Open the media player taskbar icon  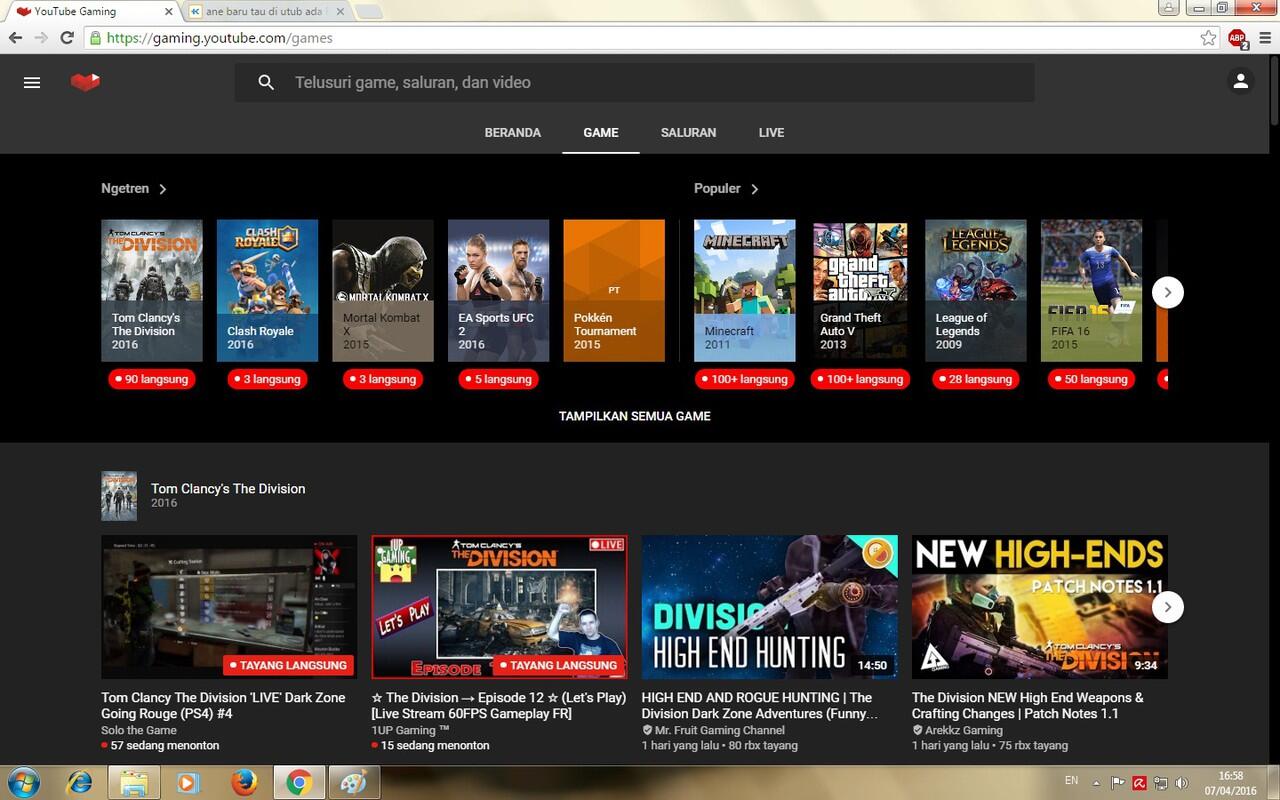point(188,782)
